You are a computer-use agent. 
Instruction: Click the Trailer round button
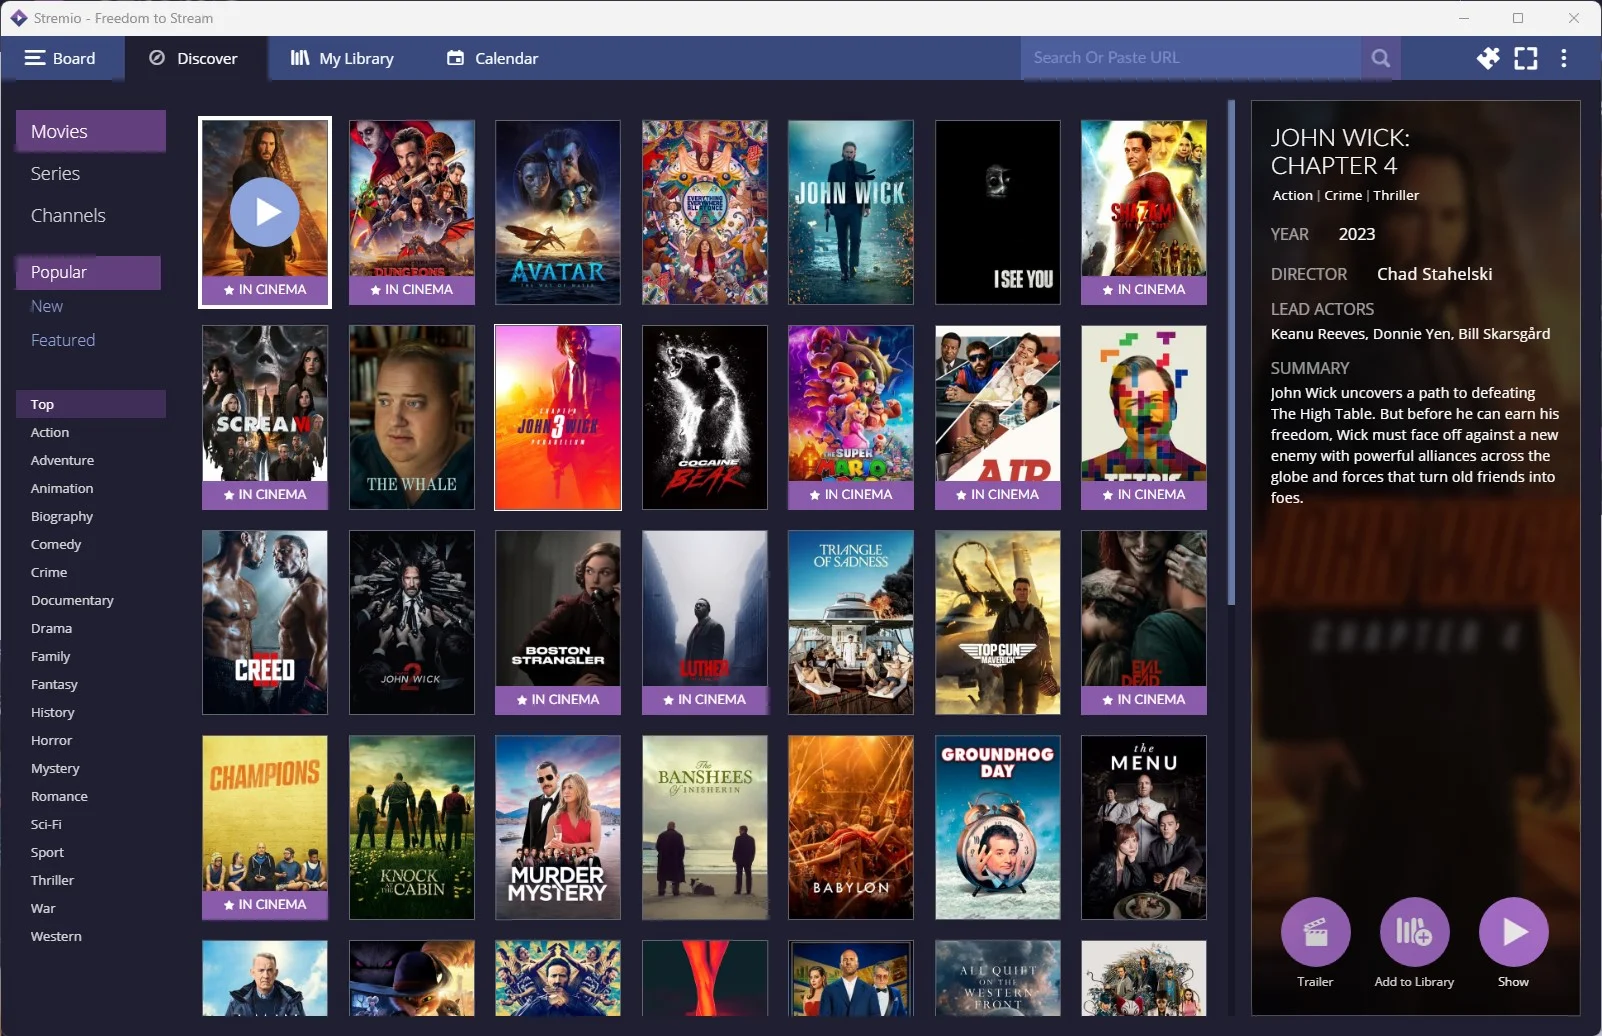pos(1315,932)
